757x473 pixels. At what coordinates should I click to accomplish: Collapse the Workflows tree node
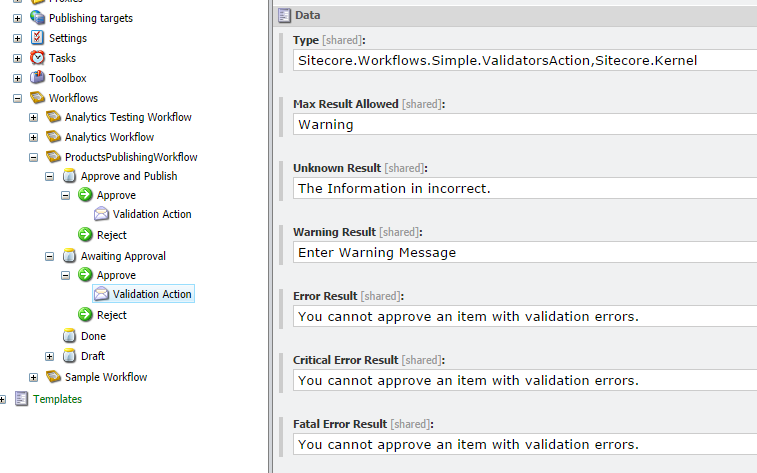coord(17,98)
